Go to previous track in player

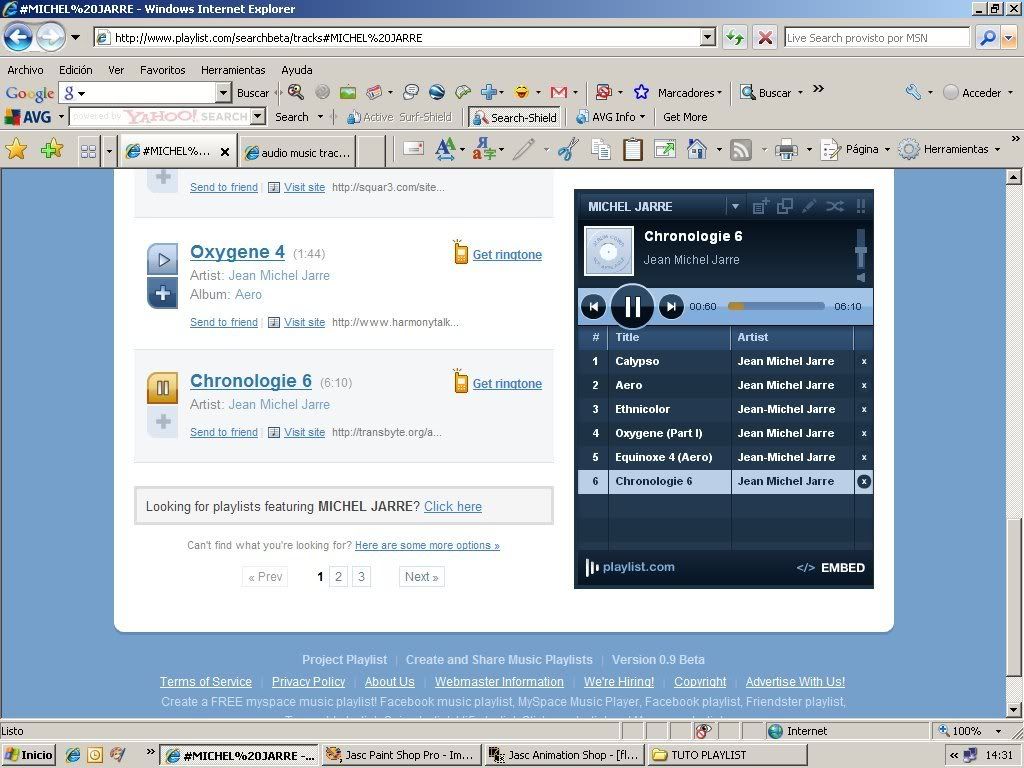pos(593,307)
